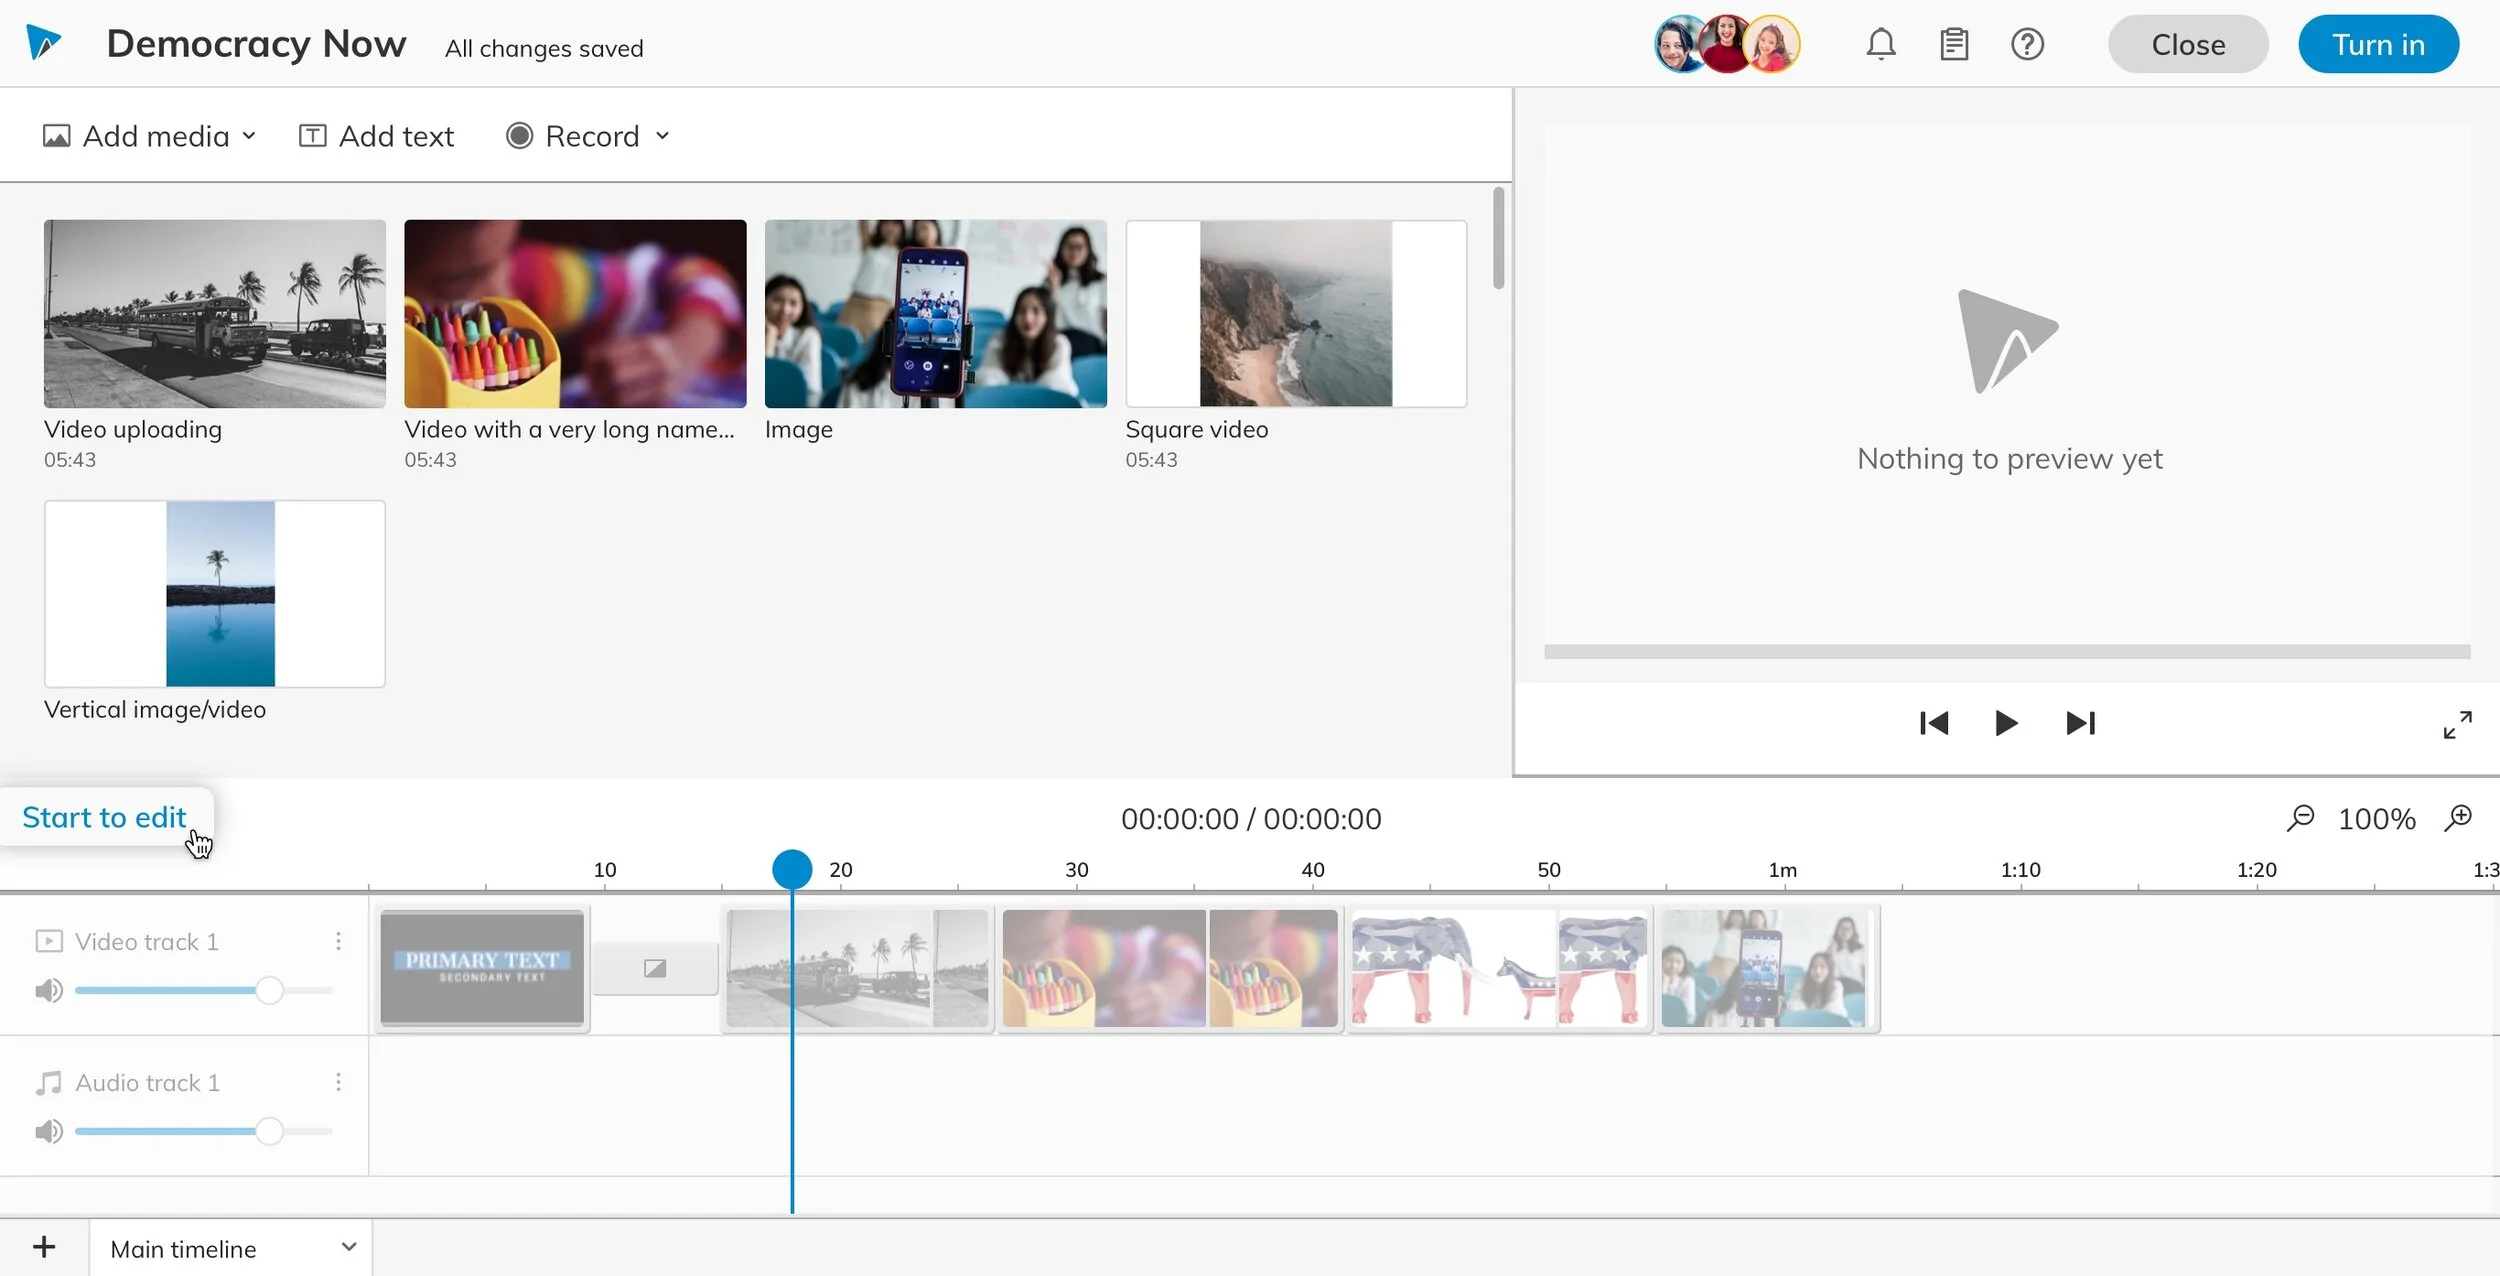Expand the preview to fullscreen
This screenshot has height=1276, width=2500.
click(x=2457, y=724)
